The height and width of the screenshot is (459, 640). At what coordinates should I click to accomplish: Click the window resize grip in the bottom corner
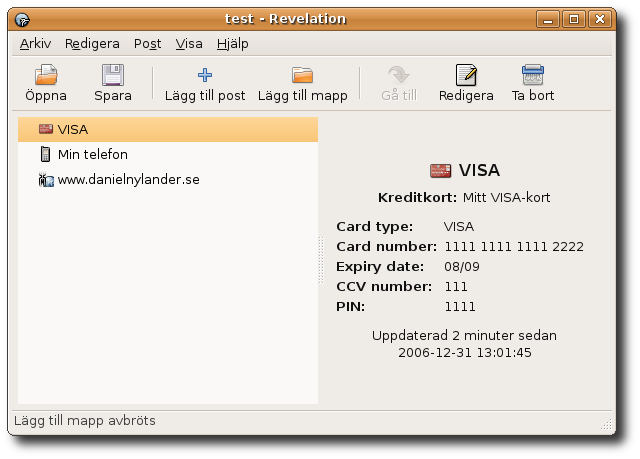click(607, 424)
